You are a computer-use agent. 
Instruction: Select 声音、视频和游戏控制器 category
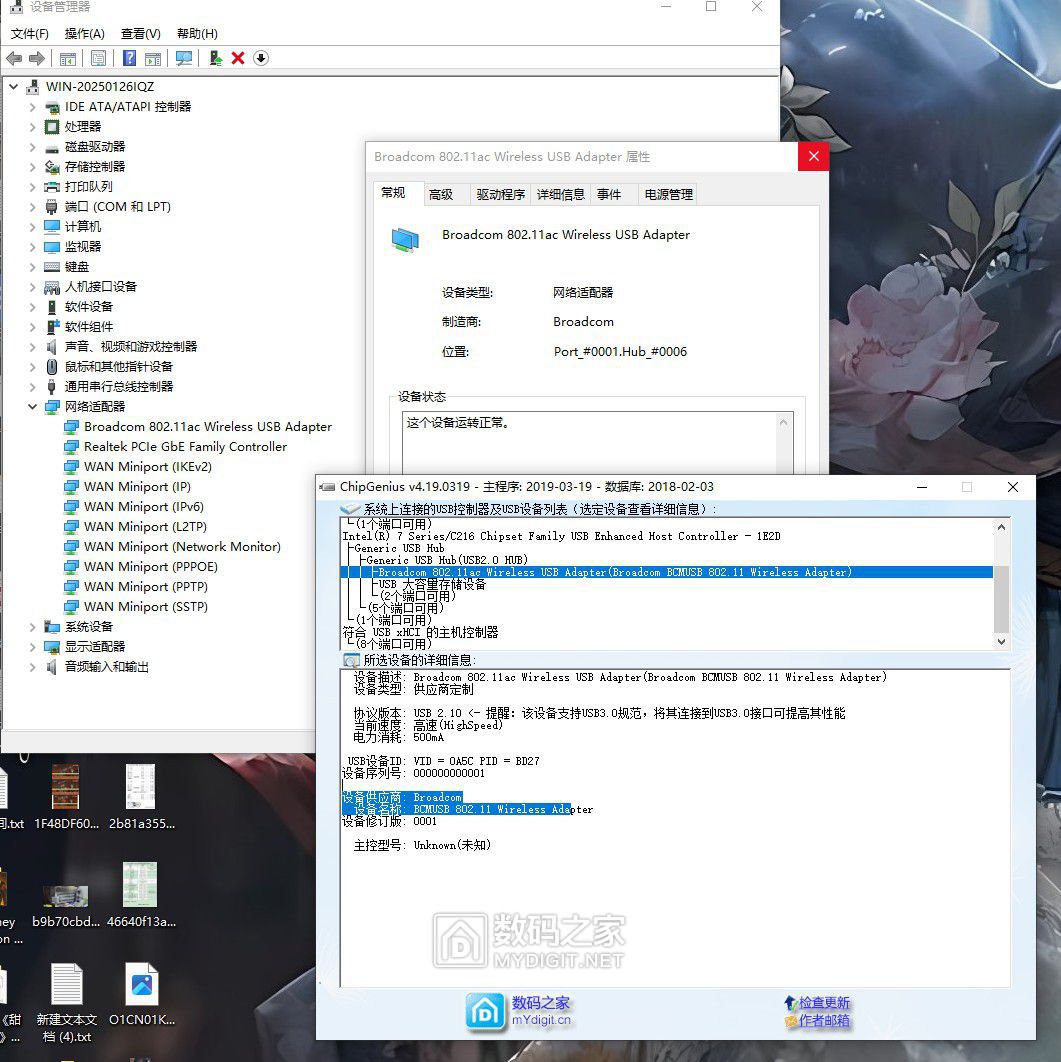click(130, 347)
